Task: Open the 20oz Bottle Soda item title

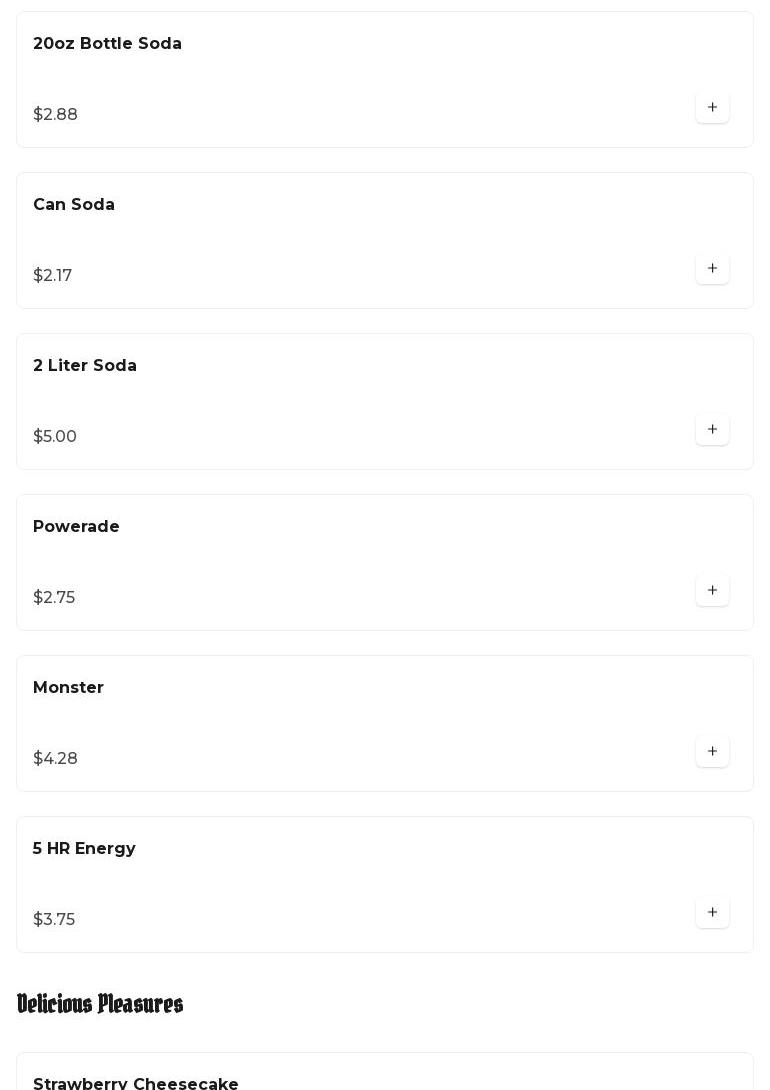Action: point(107,44)
